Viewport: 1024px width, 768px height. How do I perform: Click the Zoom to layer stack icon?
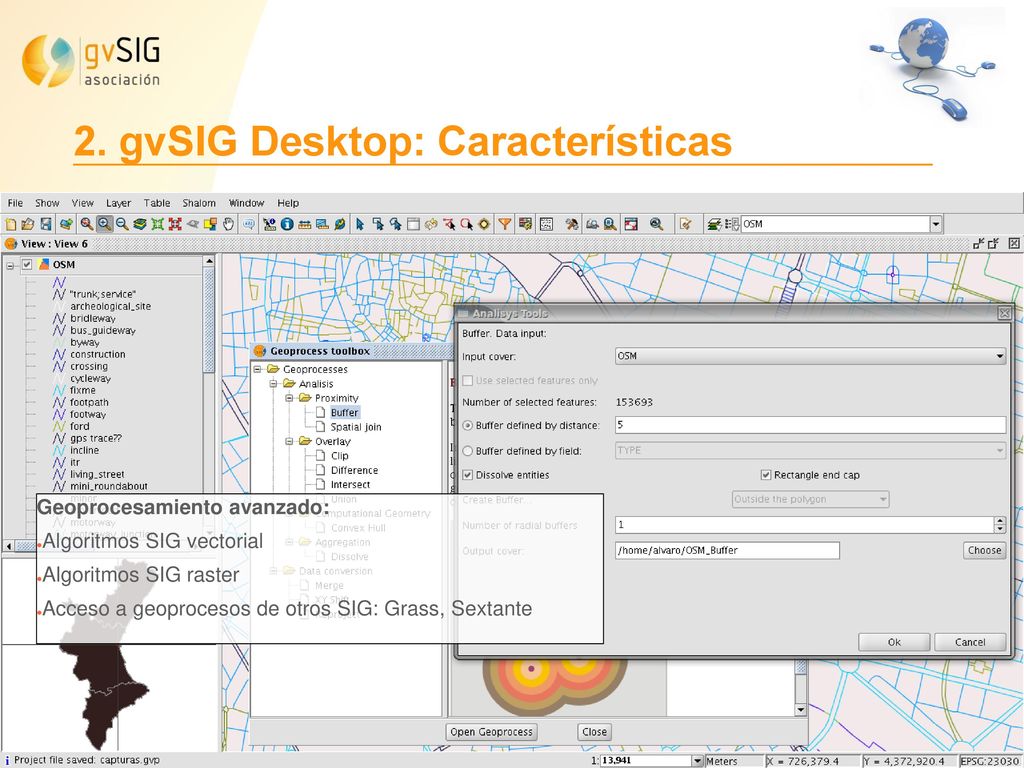[140, 224]
